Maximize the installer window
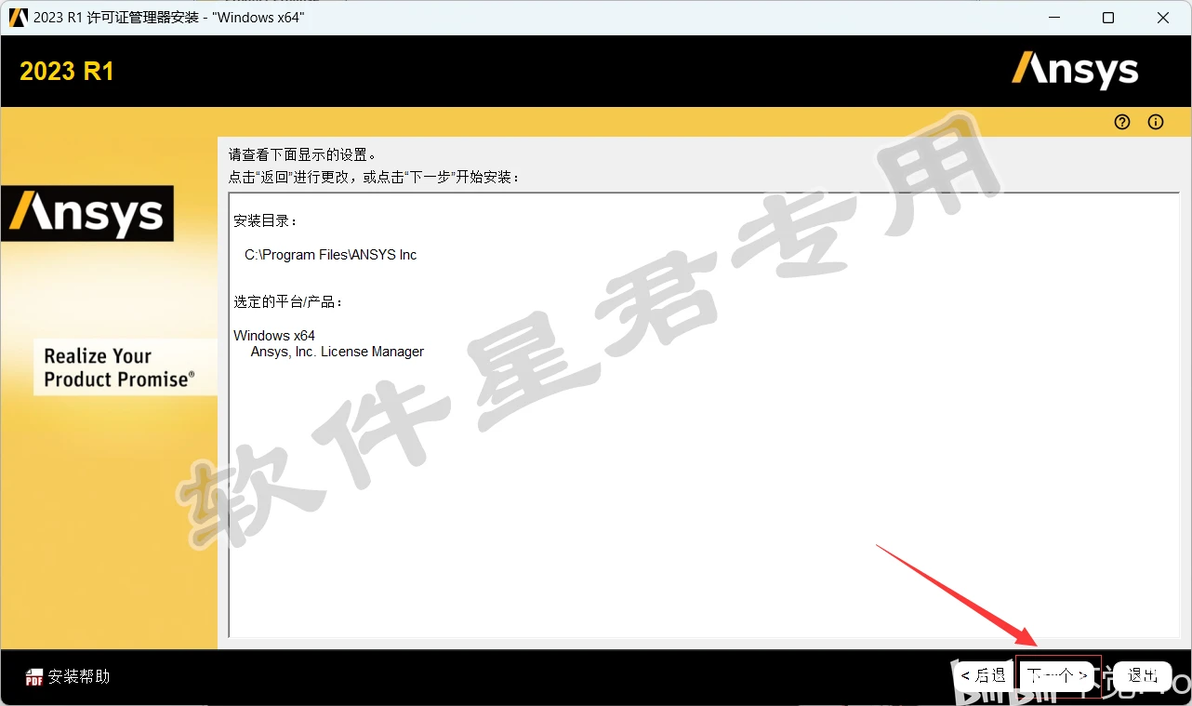This screenshot has width=1192, height=706. (1108, 17)
